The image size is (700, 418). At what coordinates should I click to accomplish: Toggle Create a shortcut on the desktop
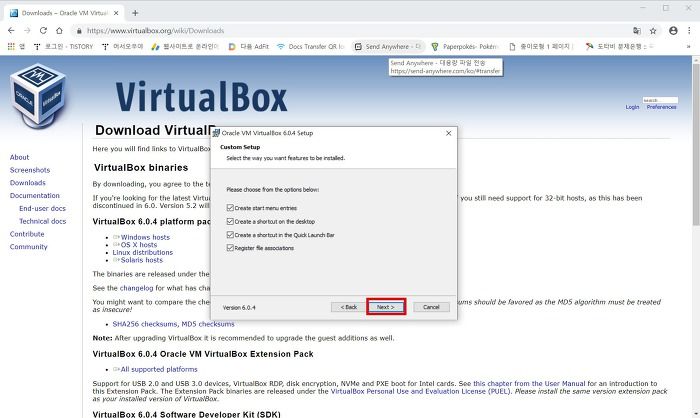click(230, 221)
